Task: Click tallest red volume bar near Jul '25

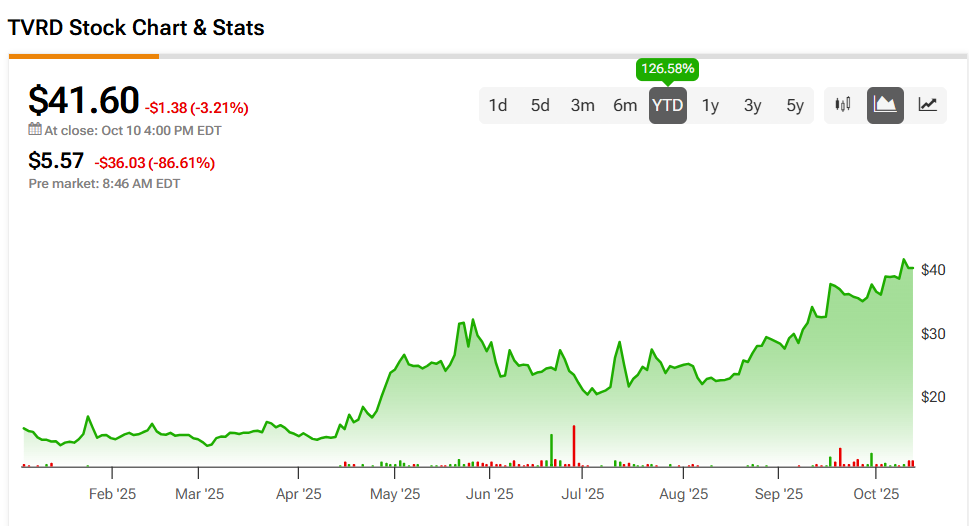Action: click(x=574, y=446)
